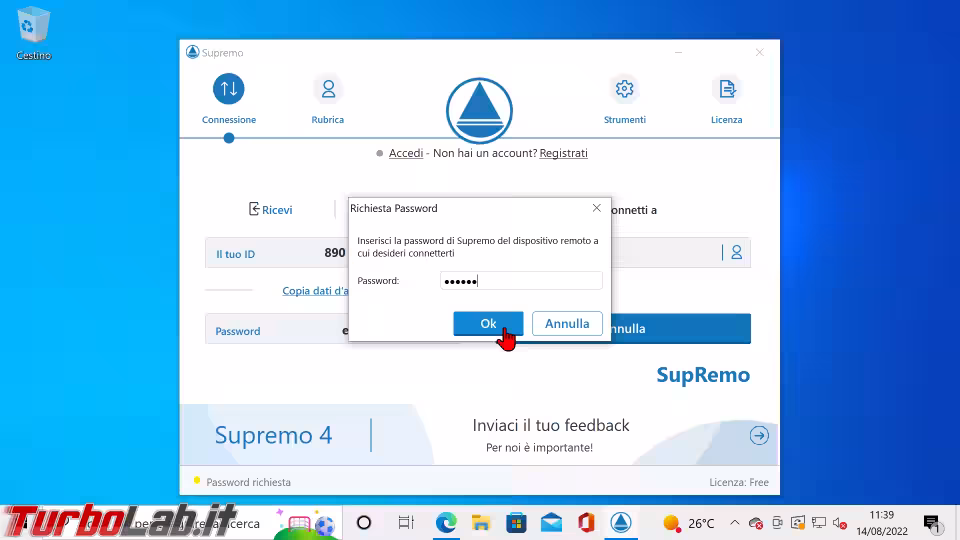Open Microsoft Store from taskbar
Viewport: 960px width, 540px height.
pos(516,523)
